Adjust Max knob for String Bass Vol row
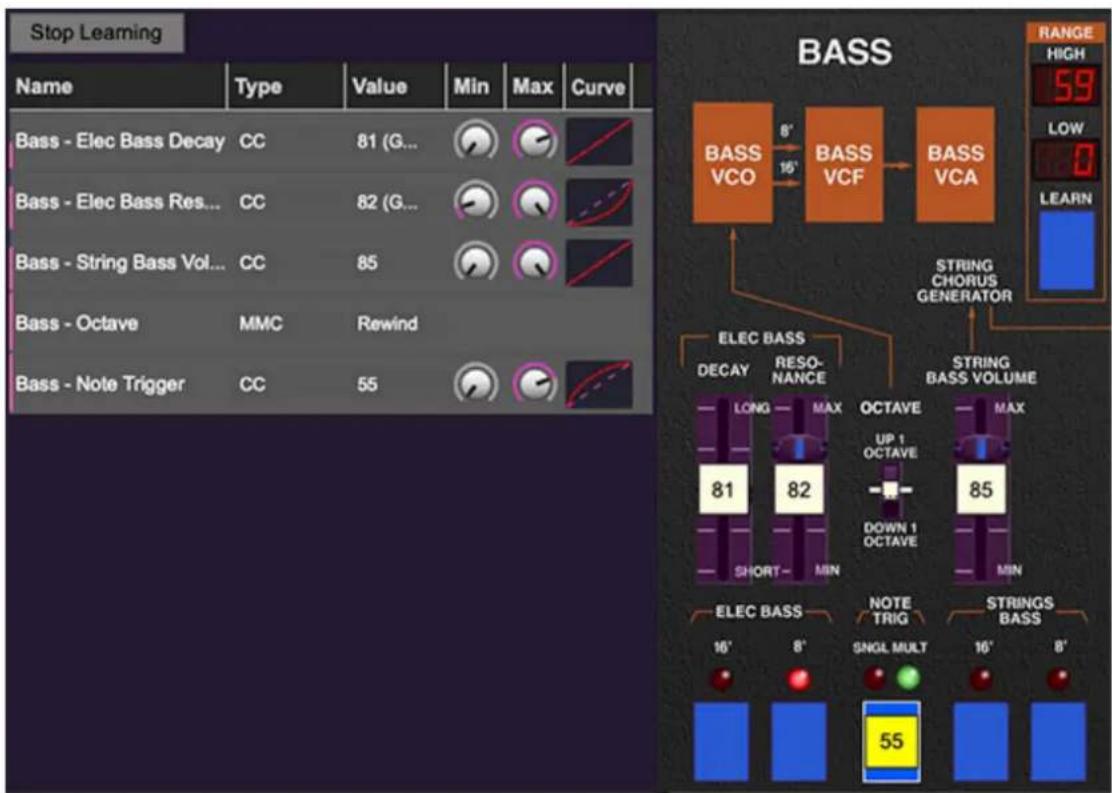Screen dimensions: 1112x793 tap(535, 262)
